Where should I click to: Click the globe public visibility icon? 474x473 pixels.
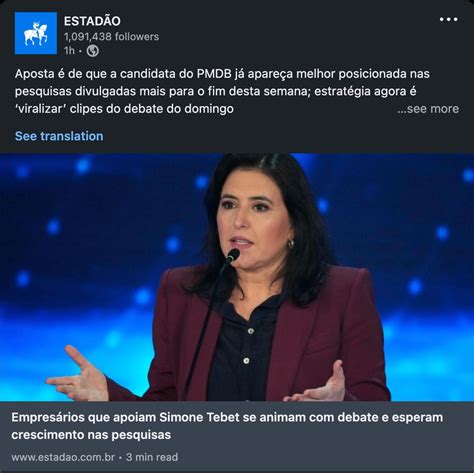pos(93,51)
